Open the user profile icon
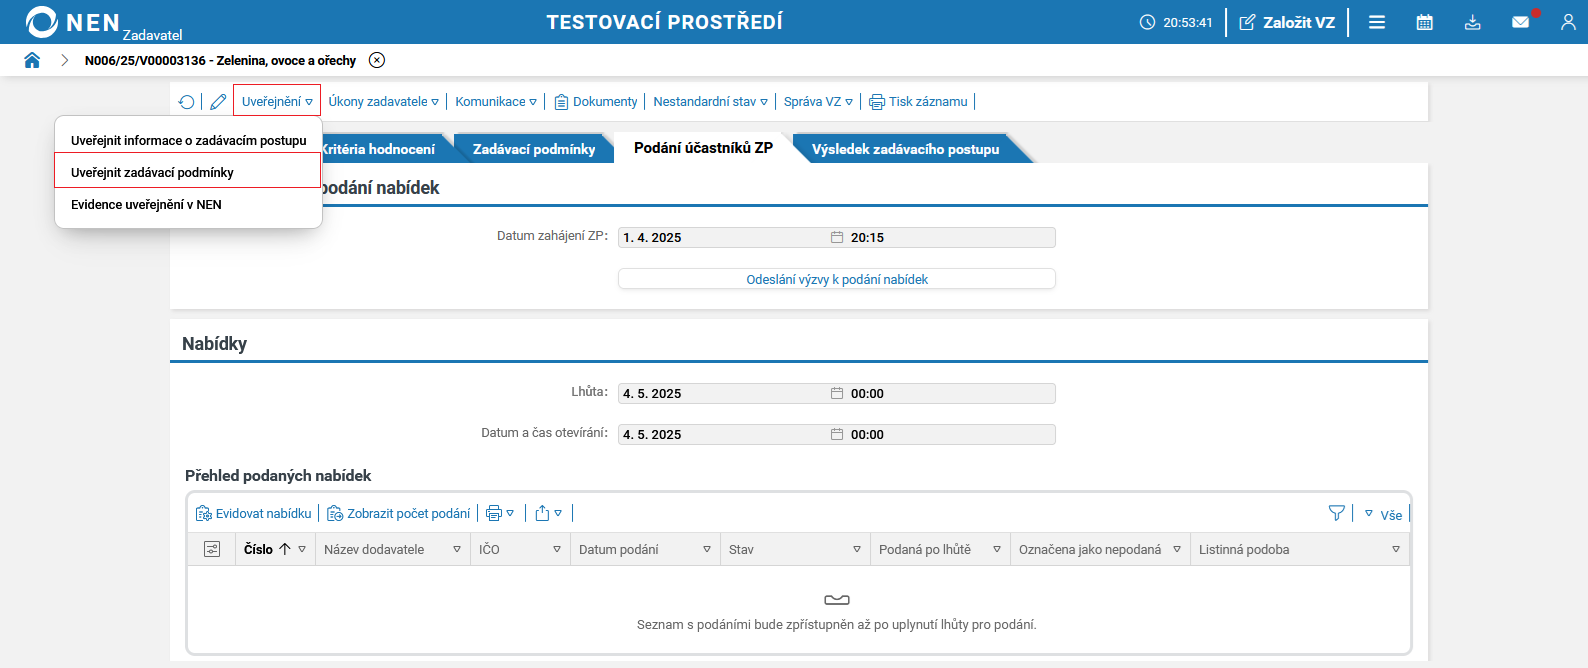The image size is (1588, 668). pos(1568,22)
